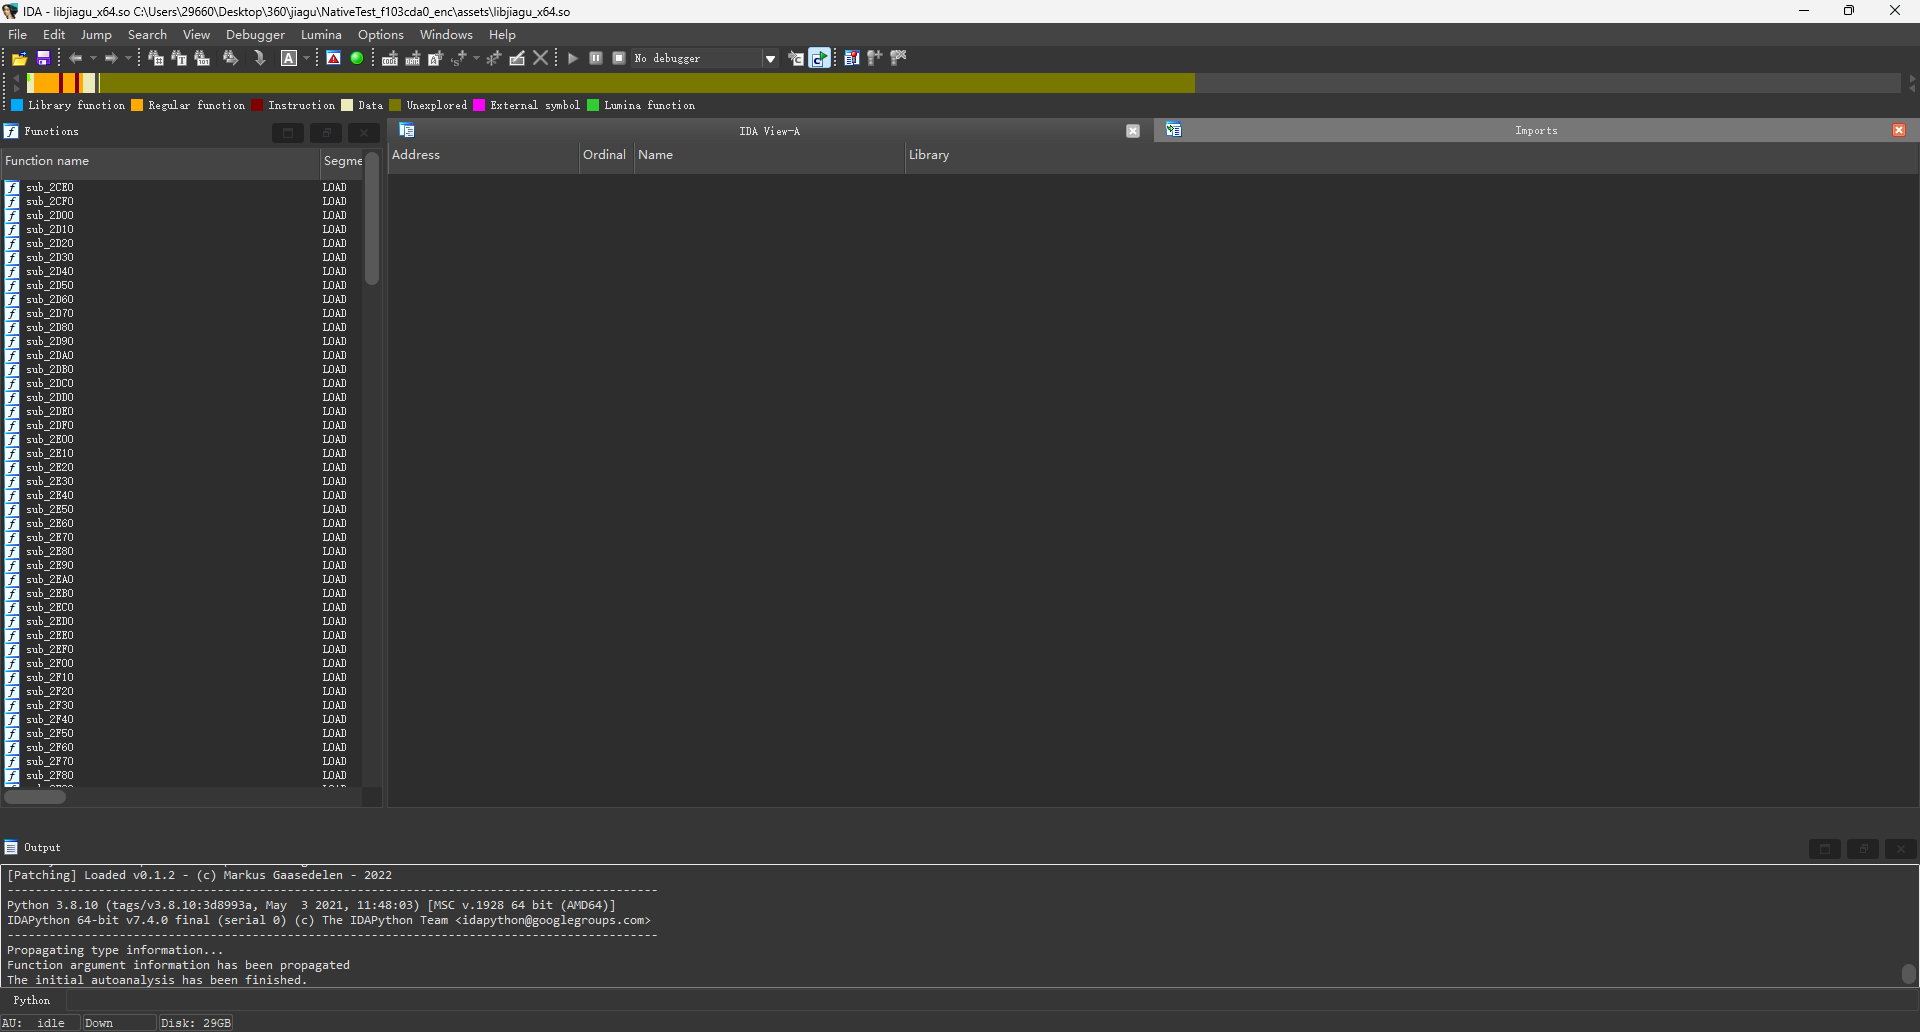
Task: Open the Lumina menu
Action: (321, 34)
